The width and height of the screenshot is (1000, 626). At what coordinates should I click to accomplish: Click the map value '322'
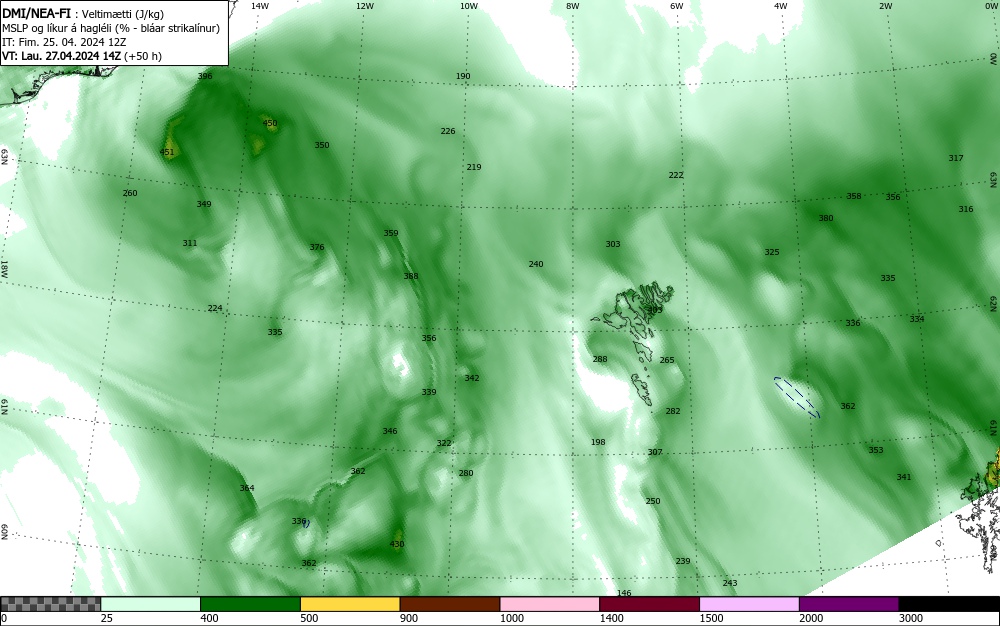click(x=444, y=443)
